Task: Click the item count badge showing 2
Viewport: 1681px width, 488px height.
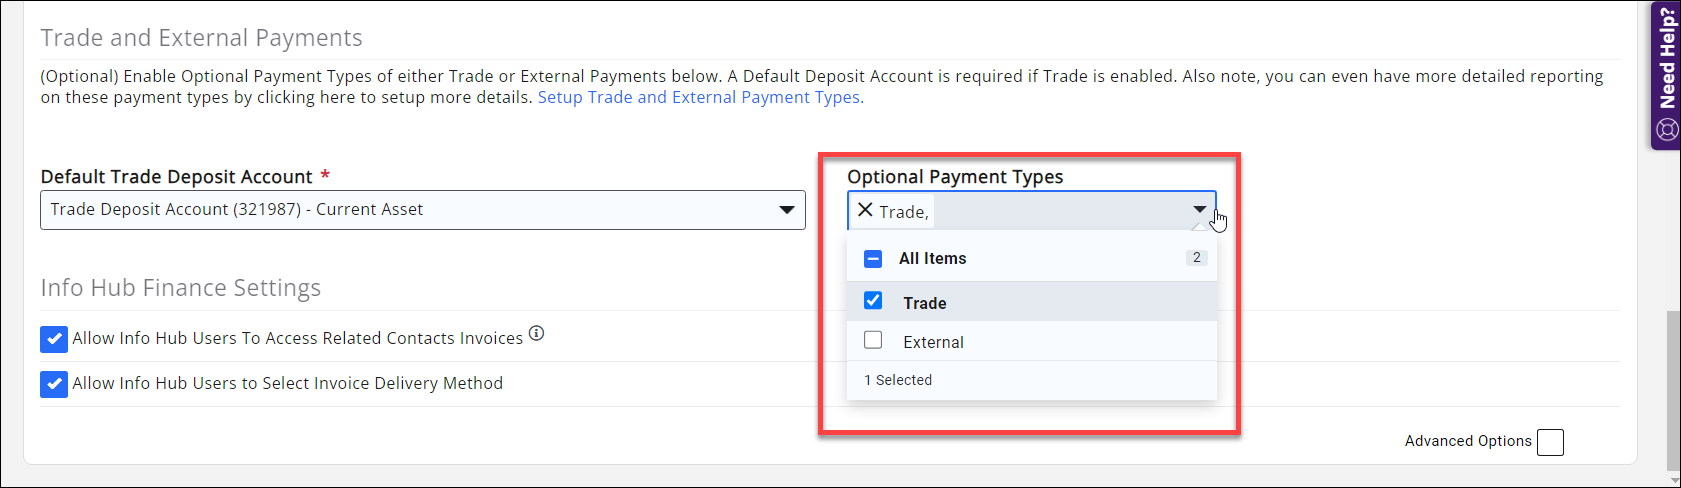Action: [x=1196, y=258]
